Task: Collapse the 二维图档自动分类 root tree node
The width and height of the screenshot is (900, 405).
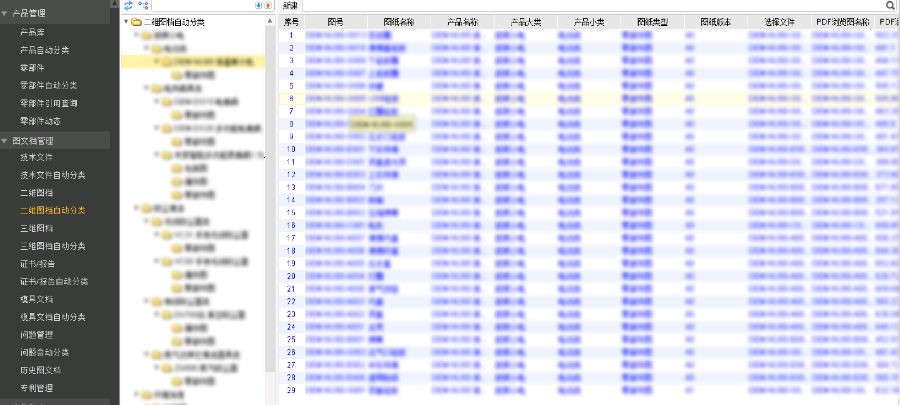Action: tap(125, 21)
